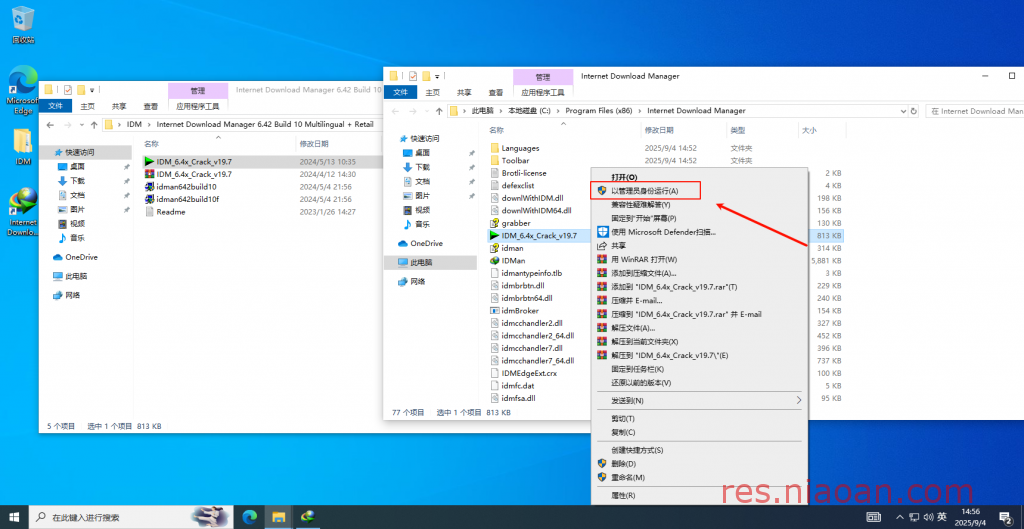Image resolution: width=1024 pixels, height=529 pixels.
Task: Click Program Files (x86) breadcrumb
Action: [x=601, y=111]
